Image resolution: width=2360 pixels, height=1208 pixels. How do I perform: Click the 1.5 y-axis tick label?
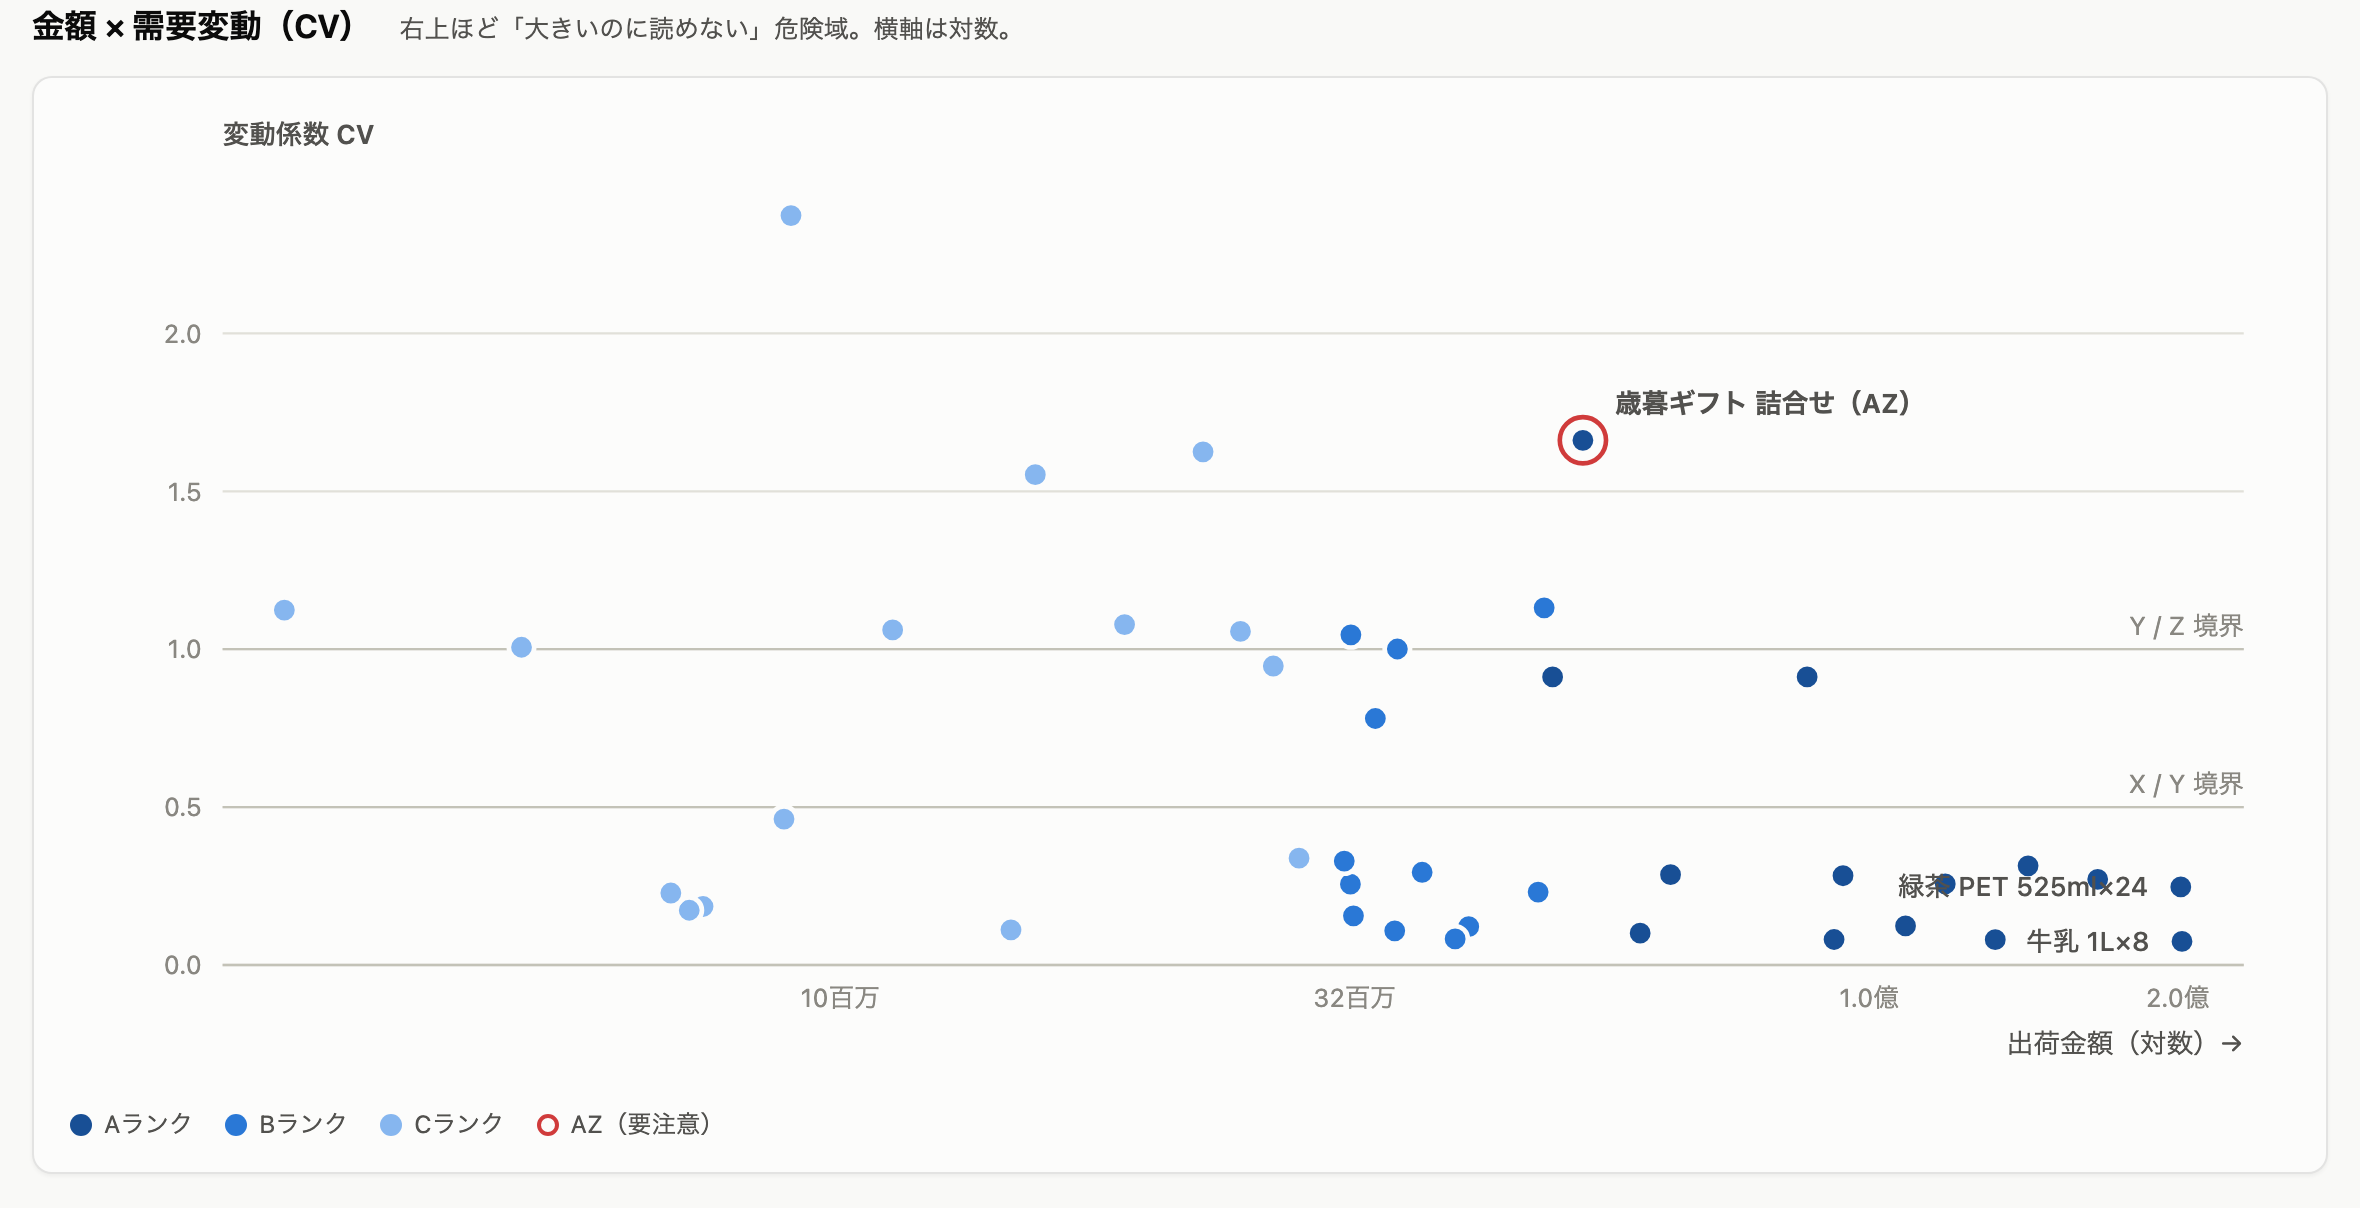(184, 492)
